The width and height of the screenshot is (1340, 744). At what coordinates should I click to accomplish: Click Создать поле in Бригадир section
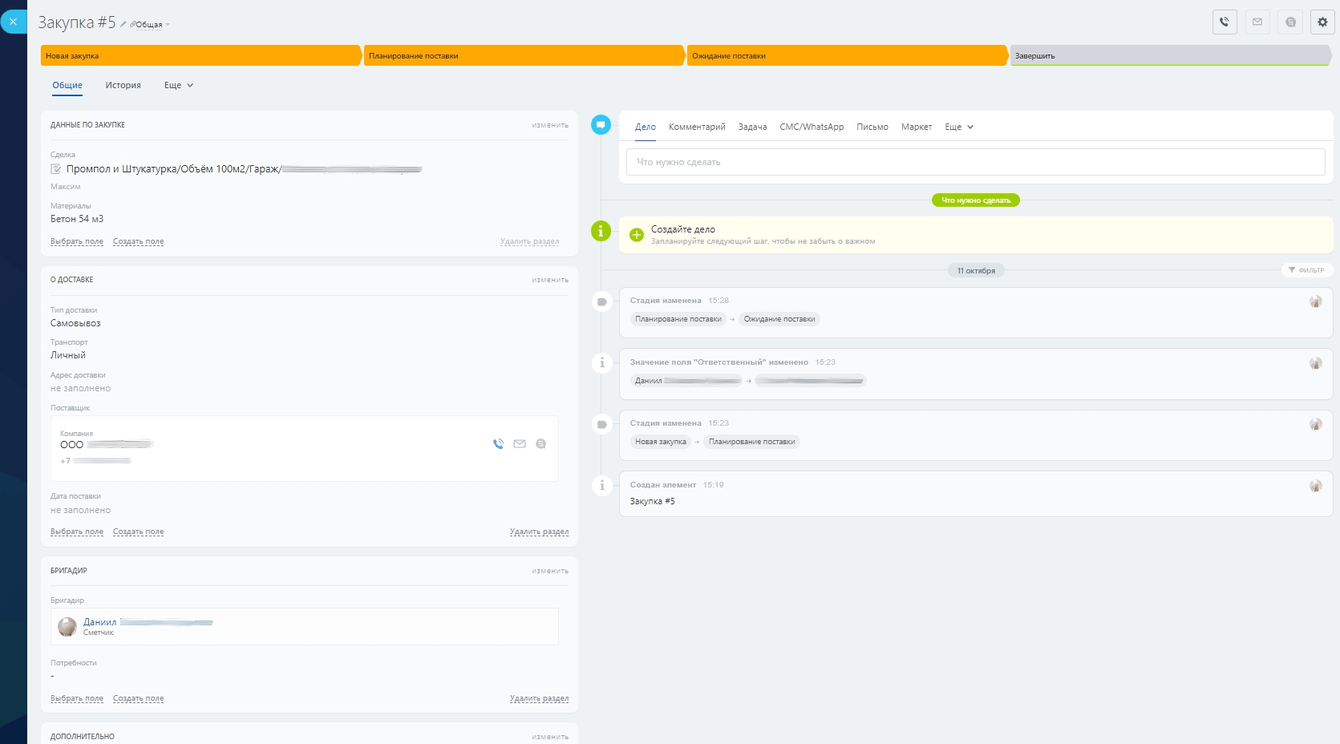coord(138,699)
